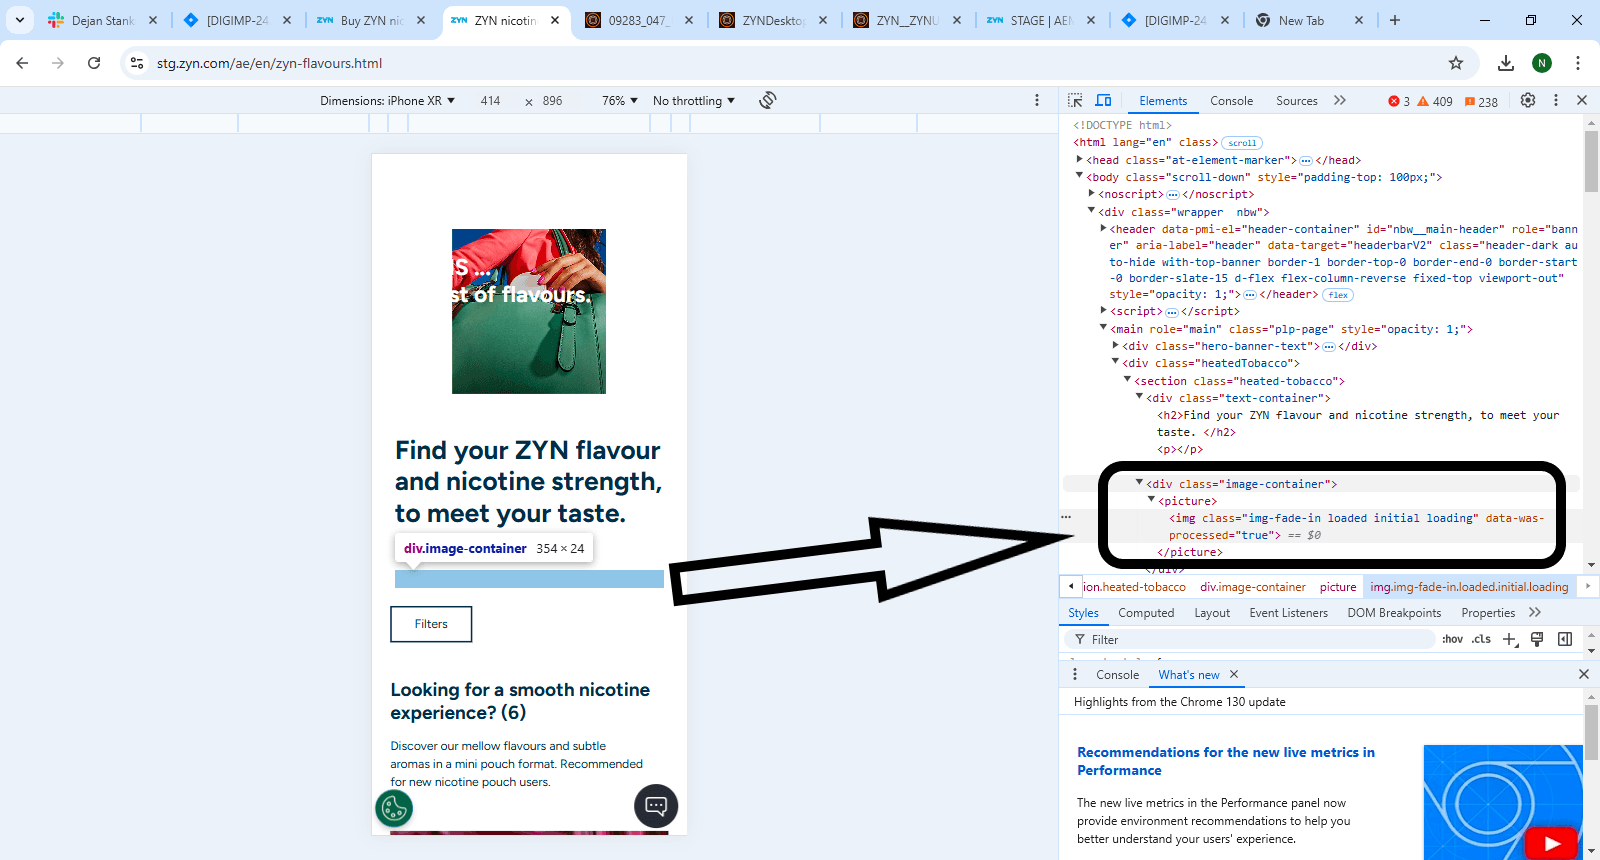Toggle element state :hov button

coord(1453,640)
